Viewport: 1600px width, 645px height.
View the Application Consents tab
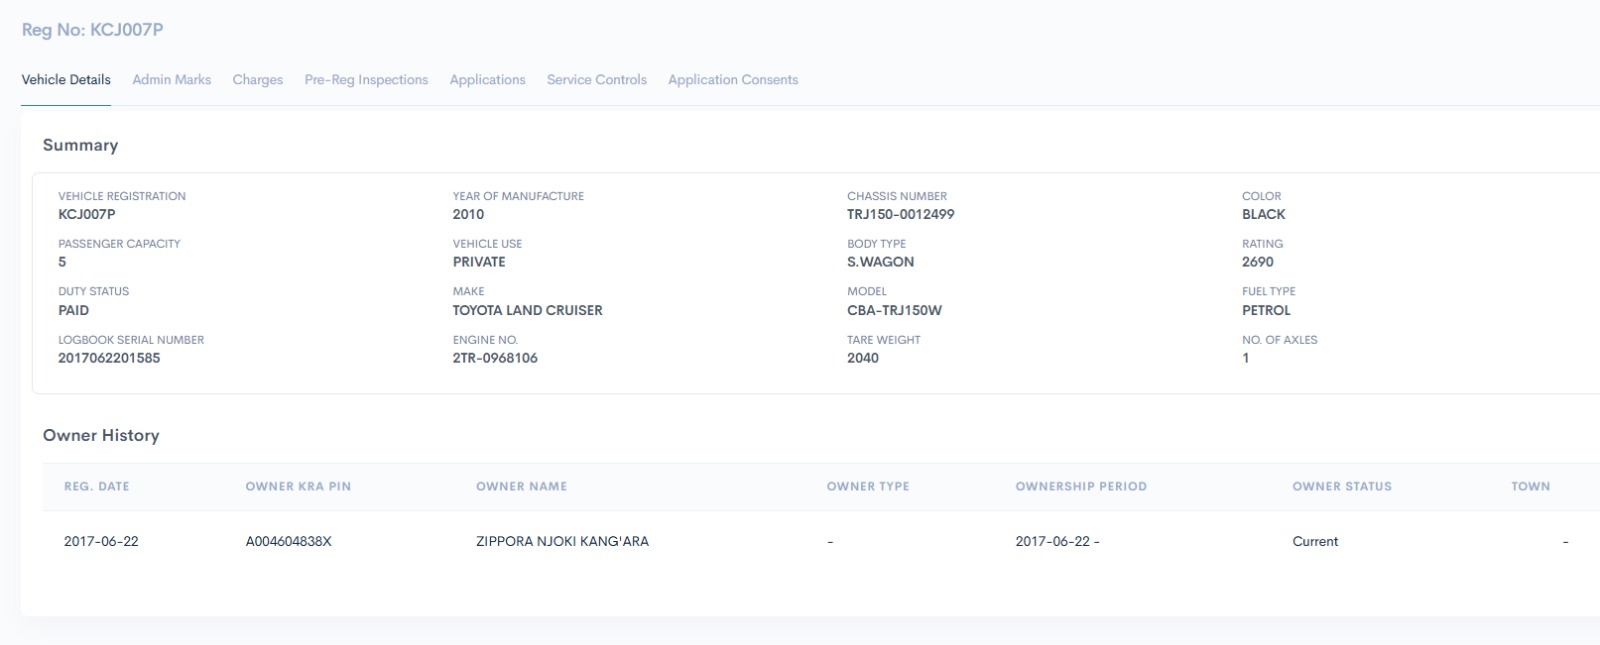pos(732,80)
